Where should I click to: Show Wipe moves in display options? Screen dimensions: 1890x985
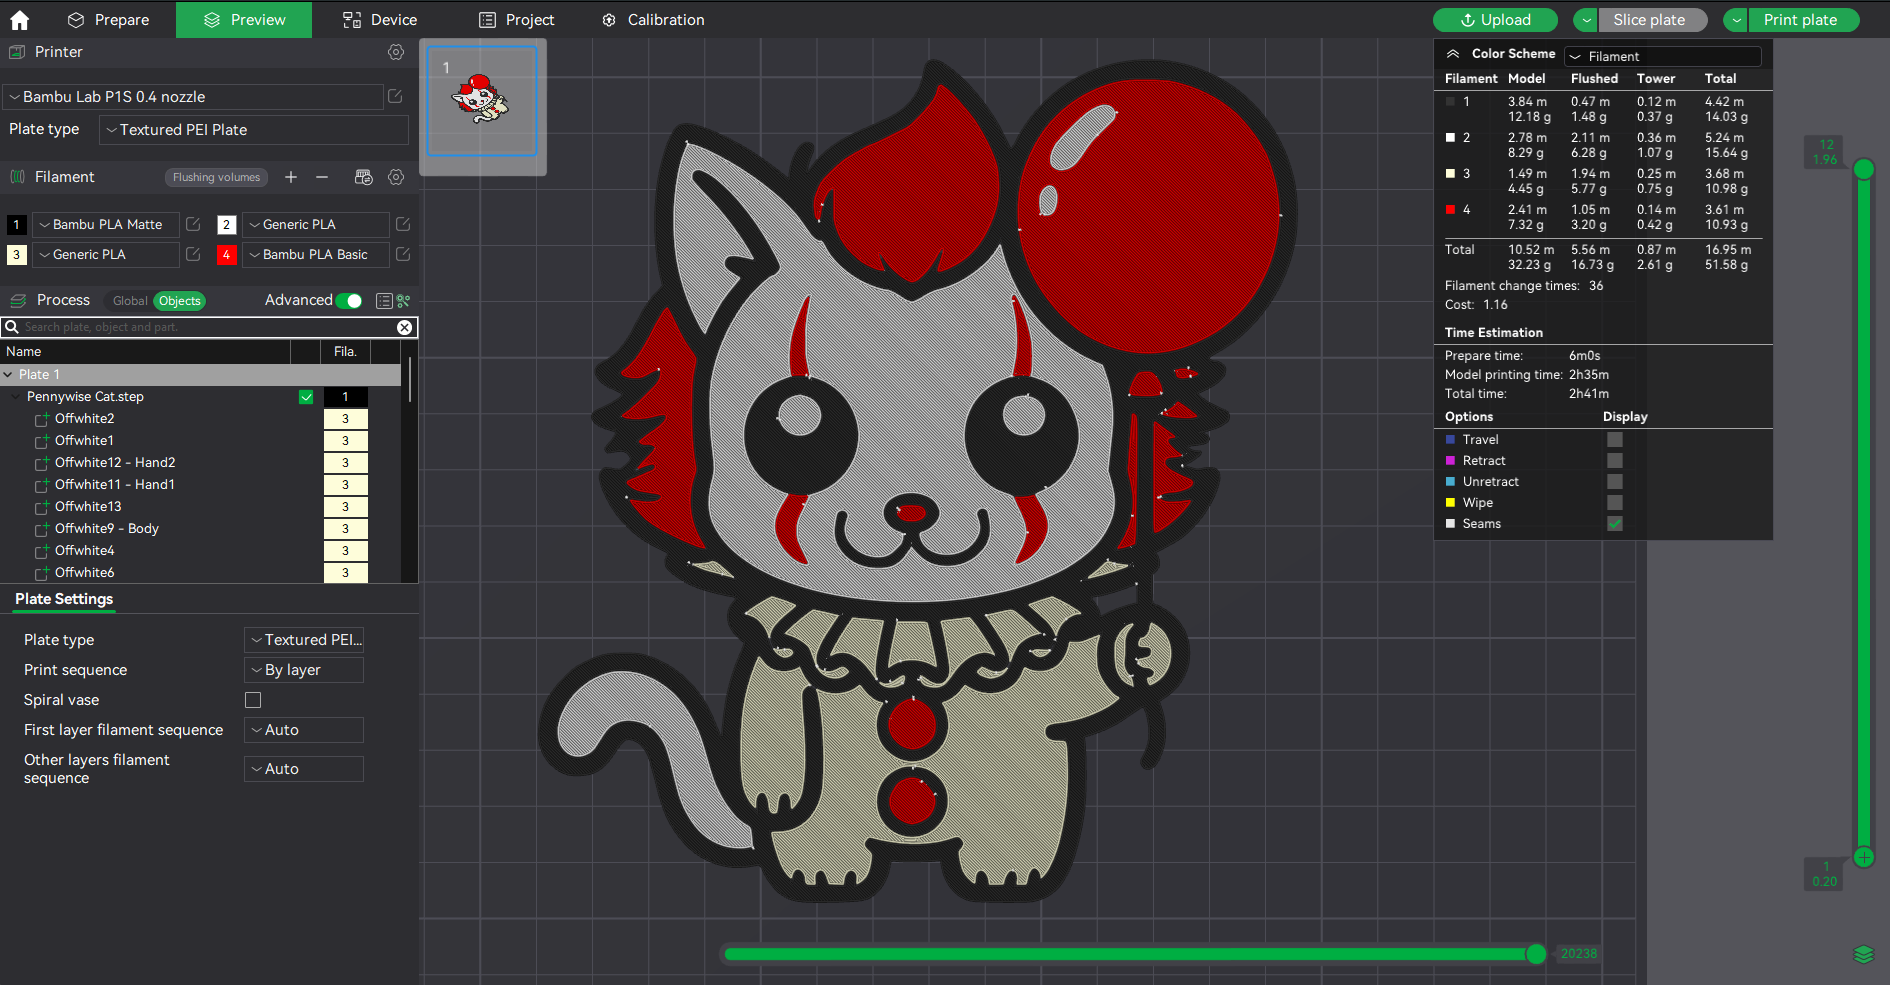(x=1615, y=503)
